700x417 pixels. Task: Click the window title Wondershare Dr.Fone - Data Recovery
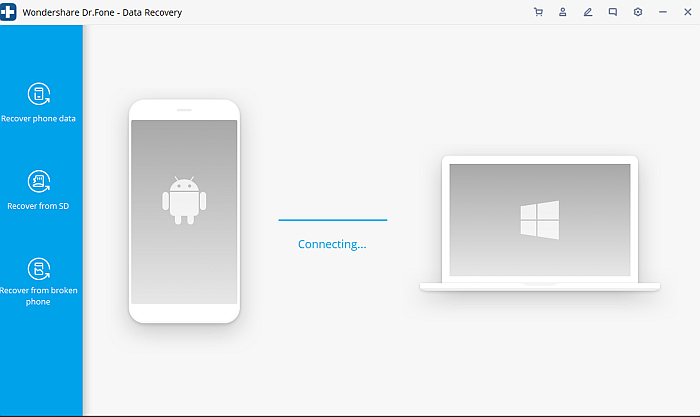pyautogui.click(x=102, y=13)
